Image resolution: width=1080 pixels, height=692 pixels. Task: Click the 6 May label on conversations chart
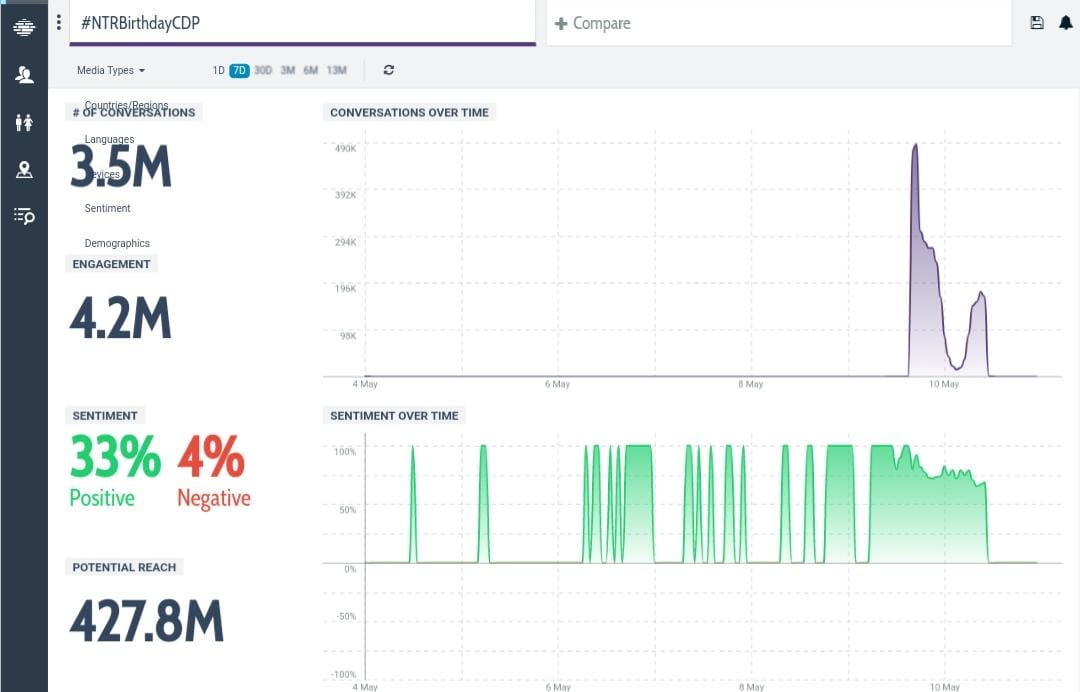[x=557, y=384]
